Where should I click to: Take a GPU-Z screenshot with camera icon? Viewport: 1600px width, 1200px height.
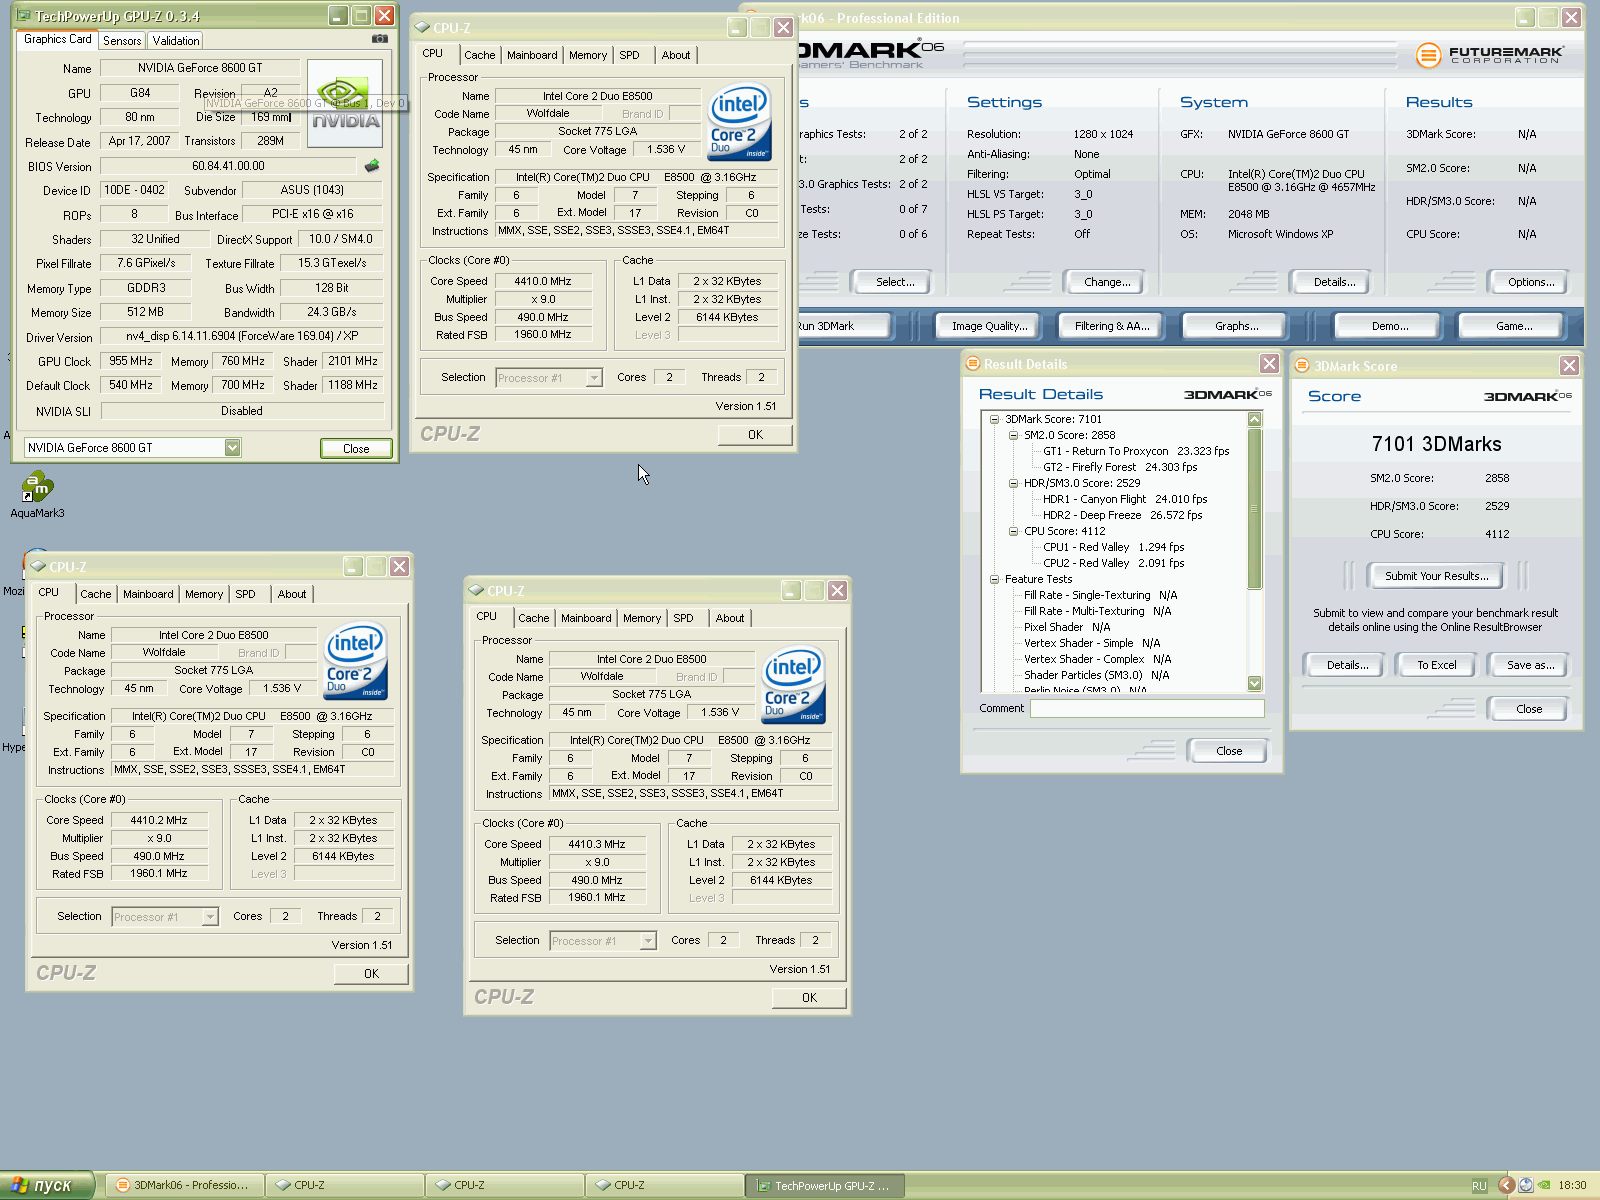click(380, 39)
